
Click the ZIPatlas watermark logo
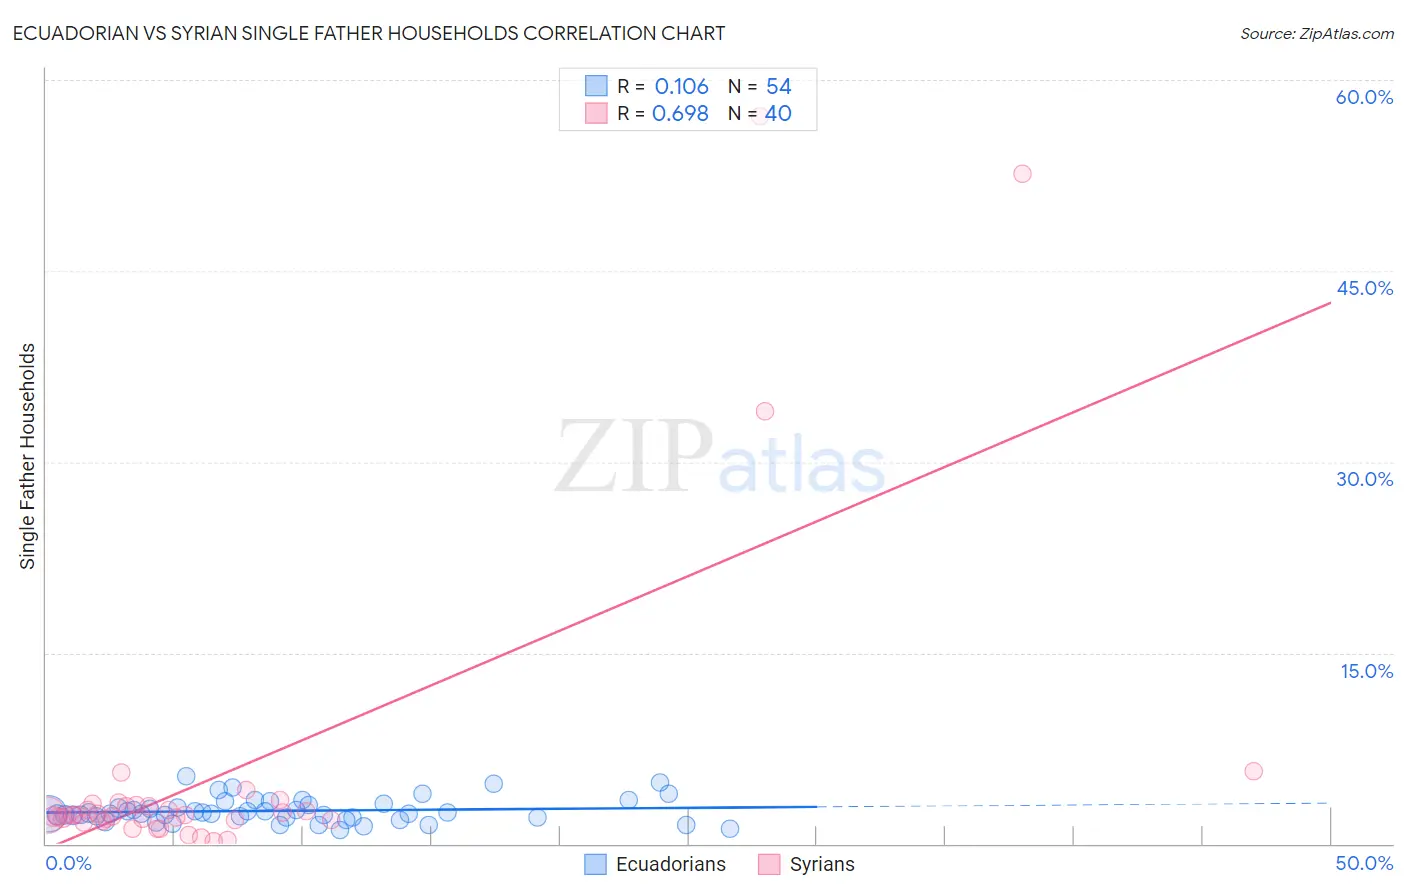(x=720, y=457)
